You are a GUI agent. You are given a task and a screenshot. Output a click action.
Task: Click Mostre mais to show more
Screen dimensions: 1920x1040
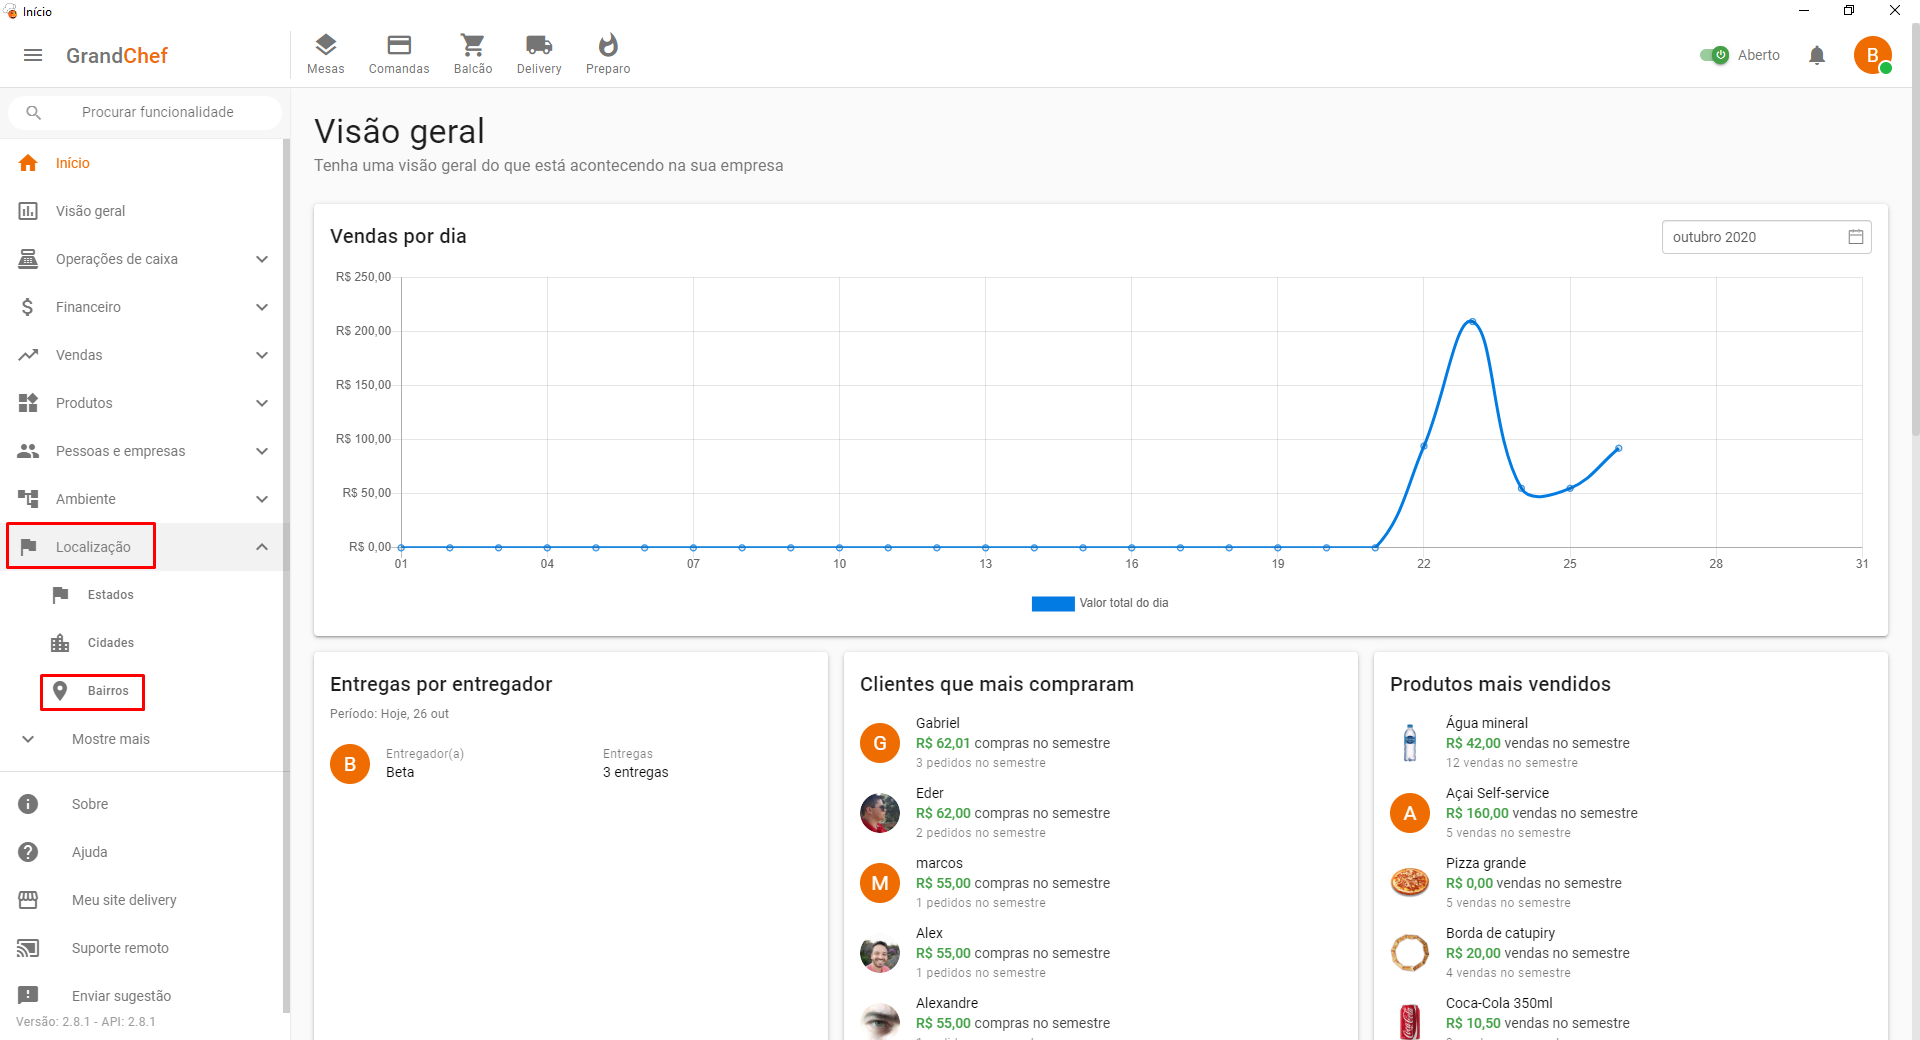coord(110,739)
